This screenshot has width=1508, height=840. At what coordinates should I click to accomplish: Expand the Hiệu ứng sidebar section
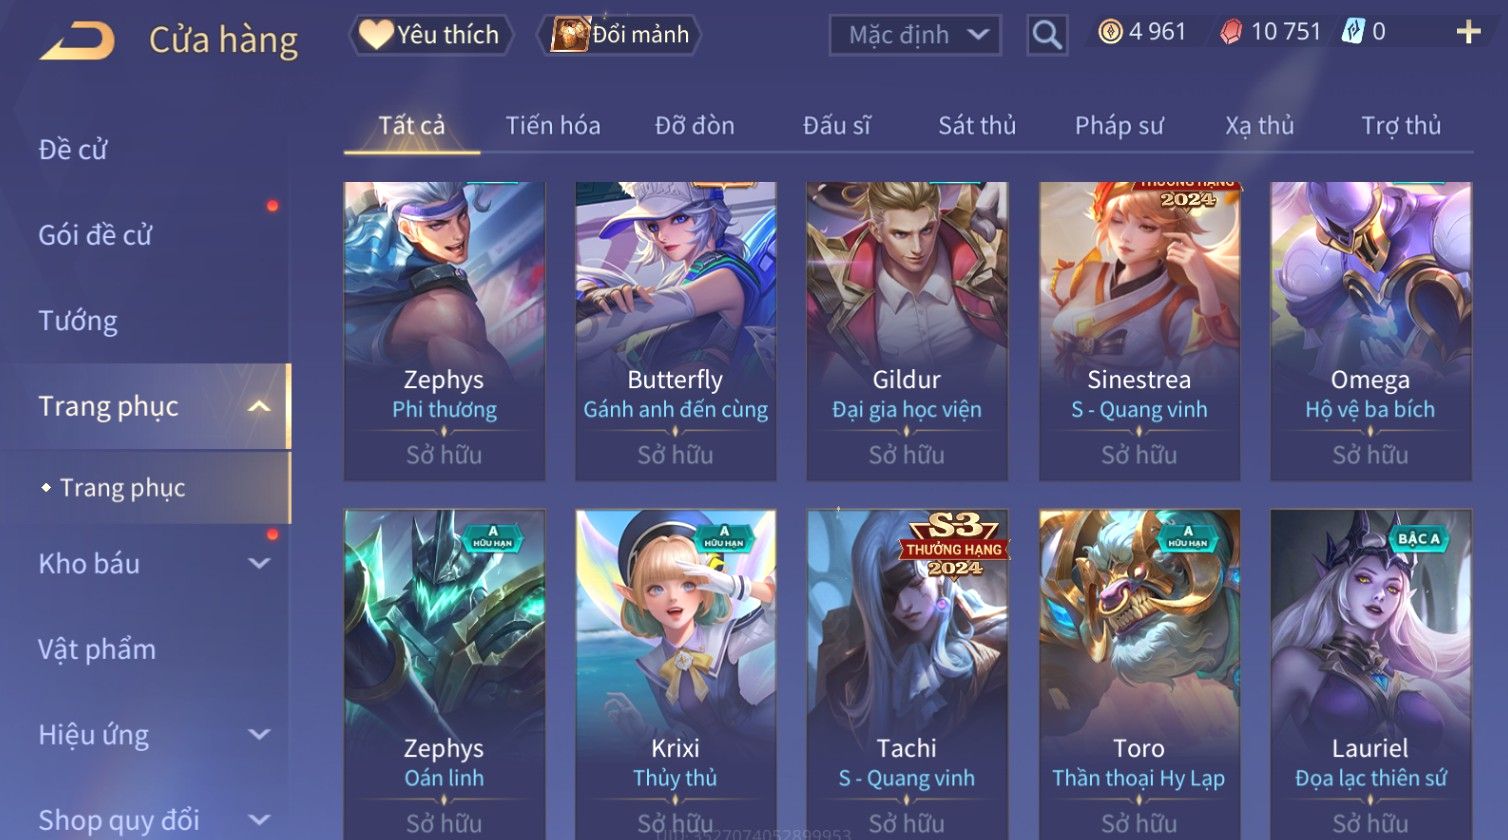click(258, 734)
